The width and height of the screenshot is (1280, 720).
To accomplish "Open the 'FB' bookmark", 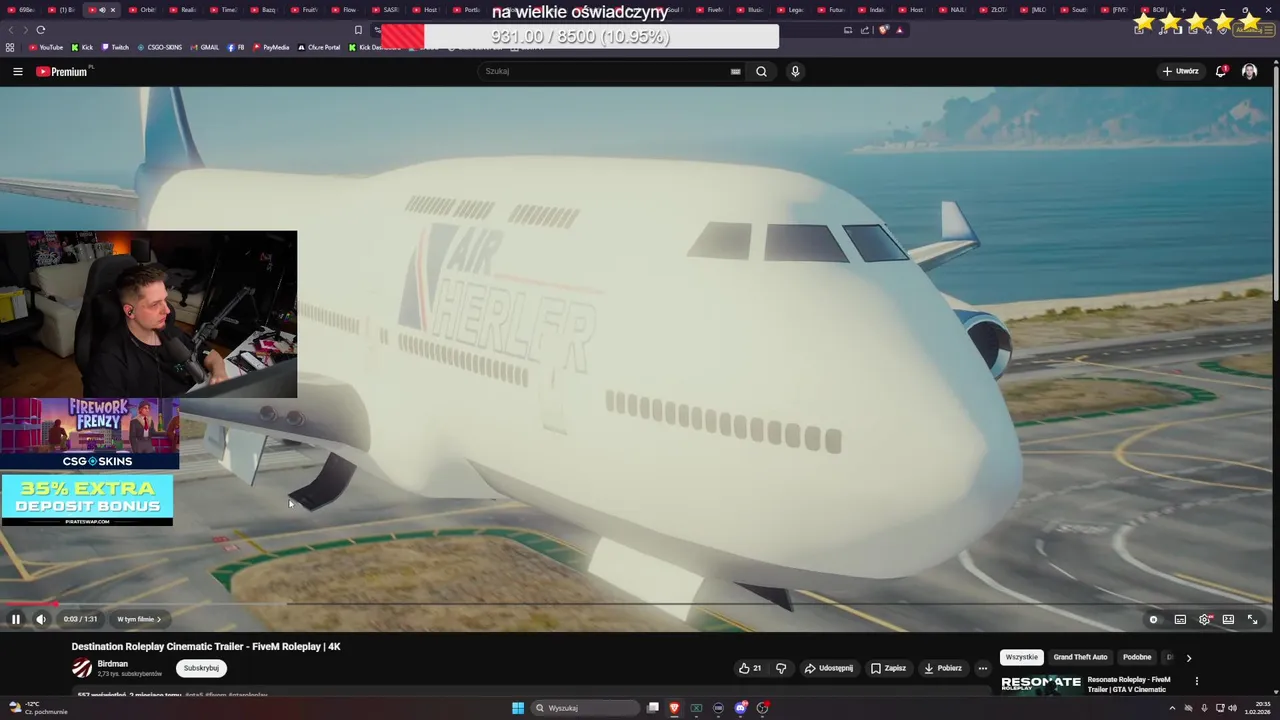I will (236, 47).
